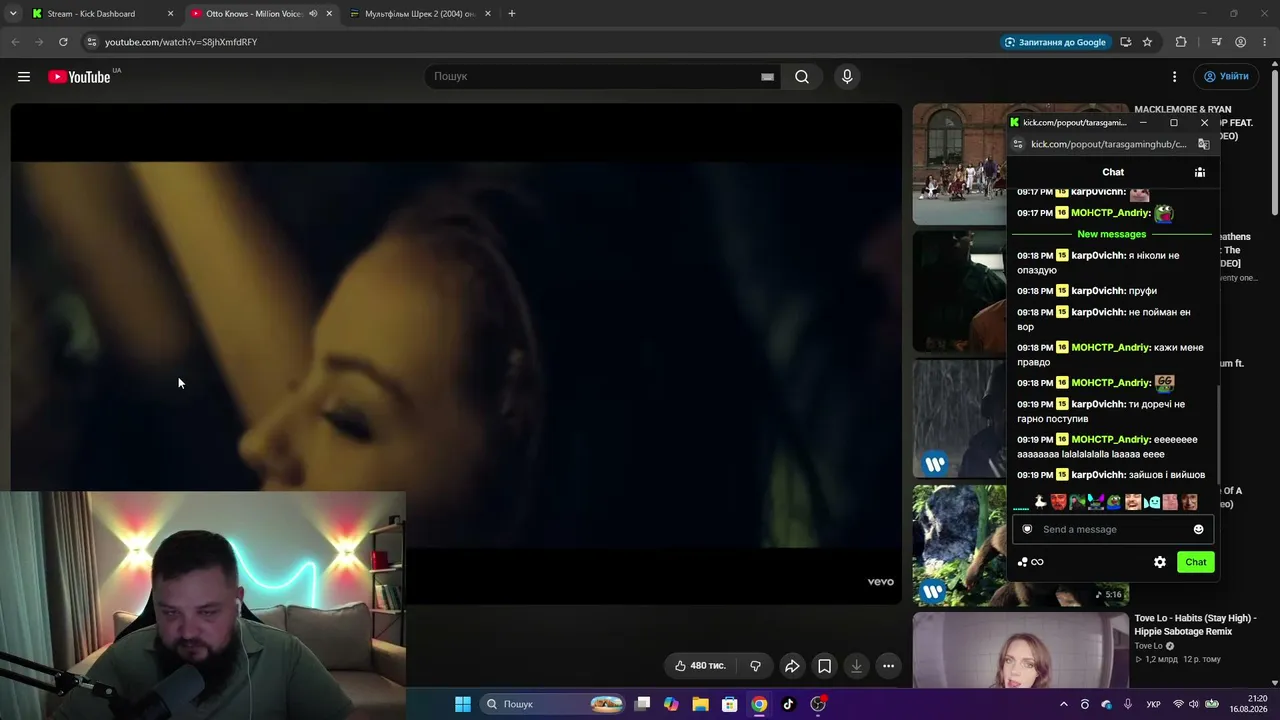Viewport: 1280px width, 720px height.
Task: Open Task View on the taskbar
Action: [x=643, y=704]
